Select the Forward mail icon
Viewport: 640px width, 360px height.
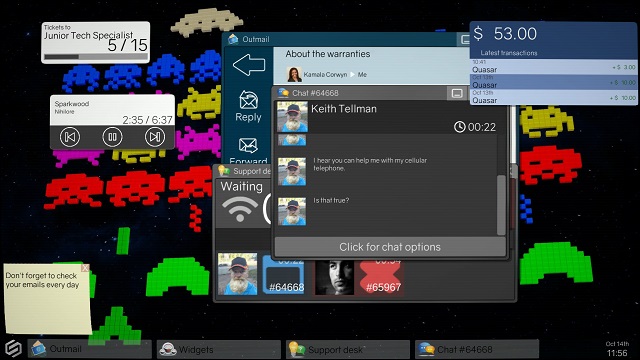(x=248, y=146)
